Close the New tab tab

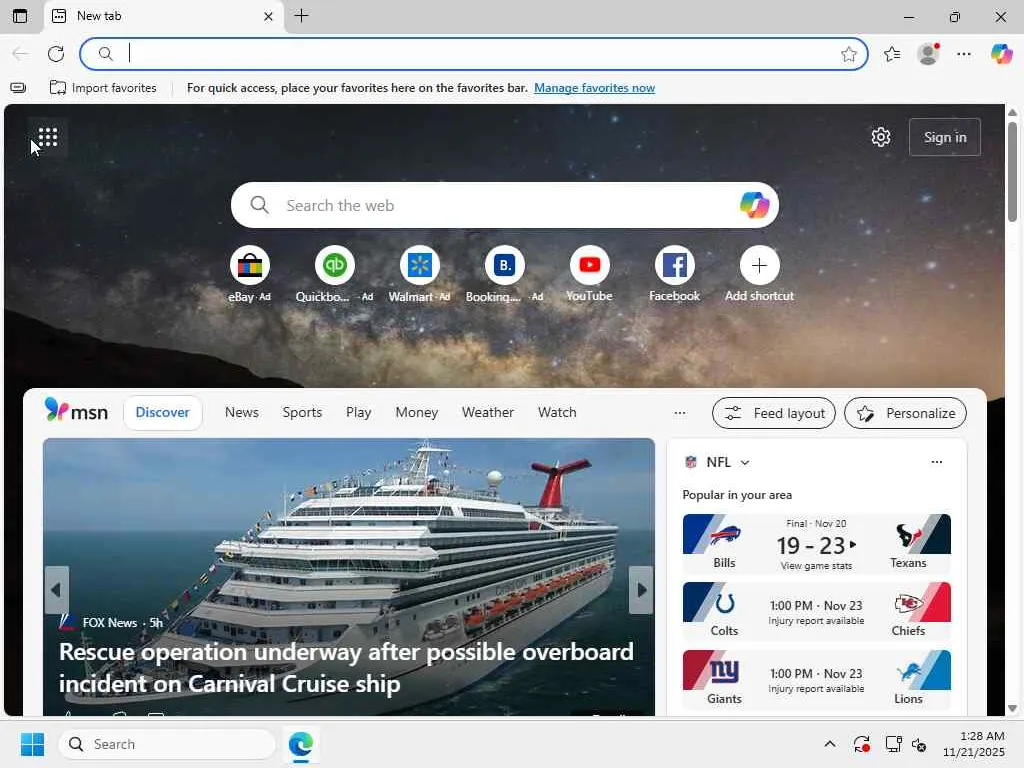coord(268,16)
